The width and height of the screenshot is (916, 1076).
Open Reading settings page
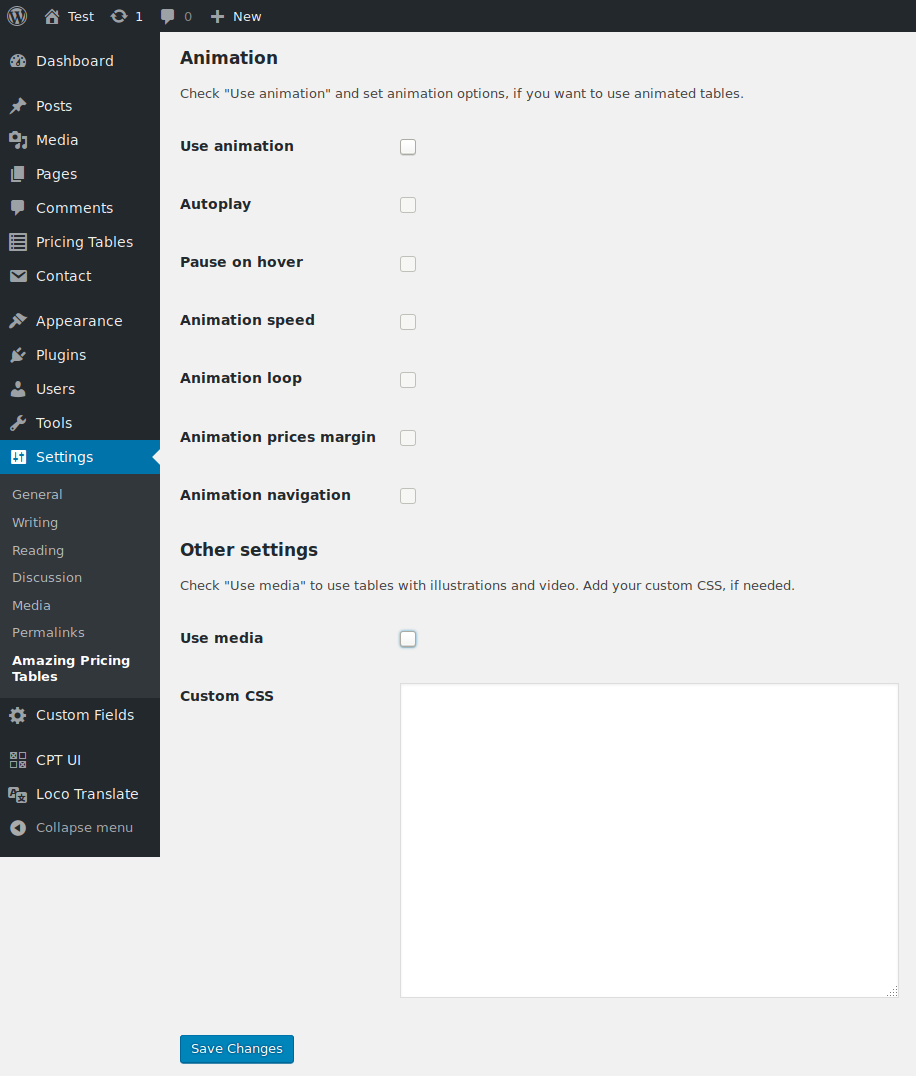click(x=38, y=550)
